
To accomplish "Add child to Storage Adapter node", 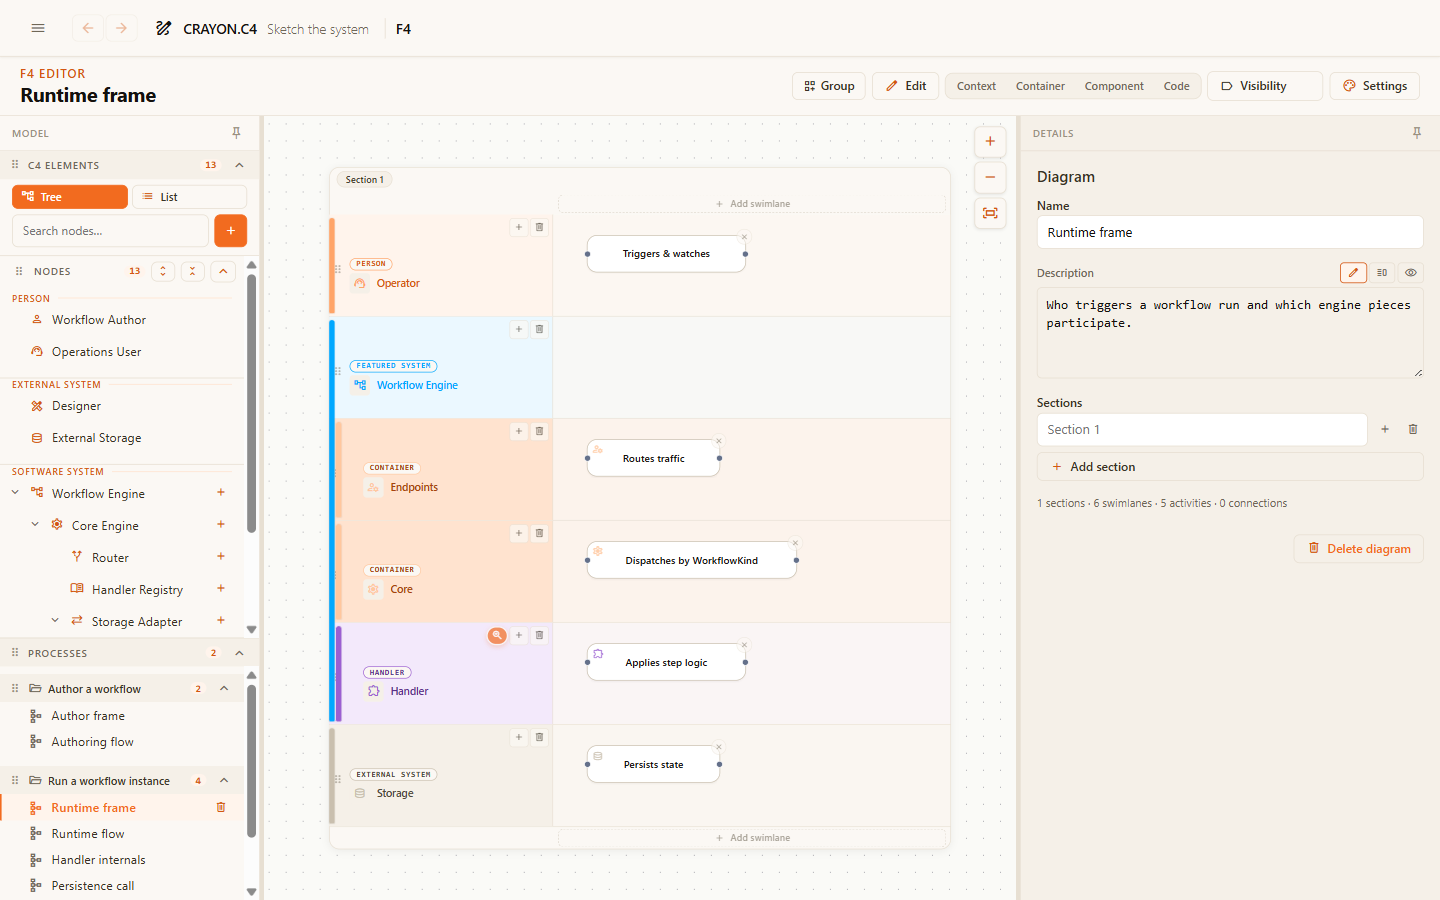I will click(x=221, y=621).
